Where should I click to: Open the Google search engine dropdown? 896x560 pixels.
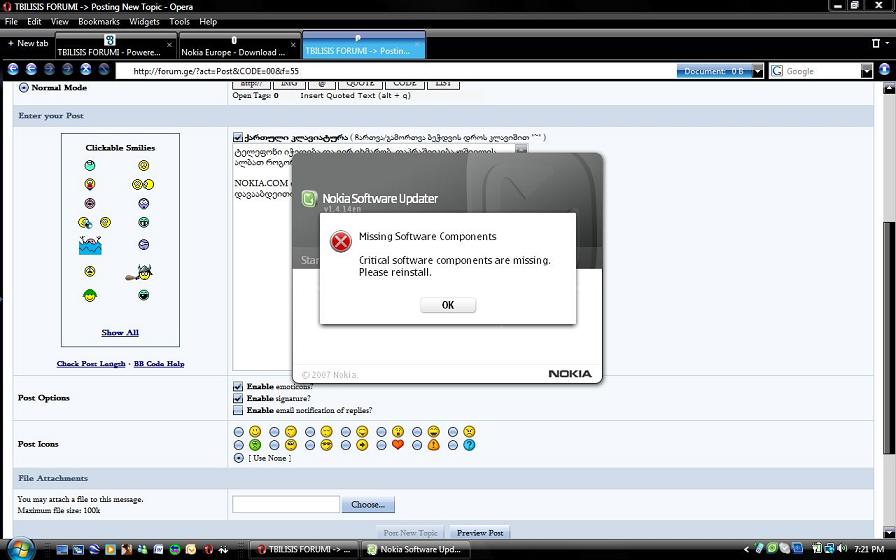[x=866, y=71]
